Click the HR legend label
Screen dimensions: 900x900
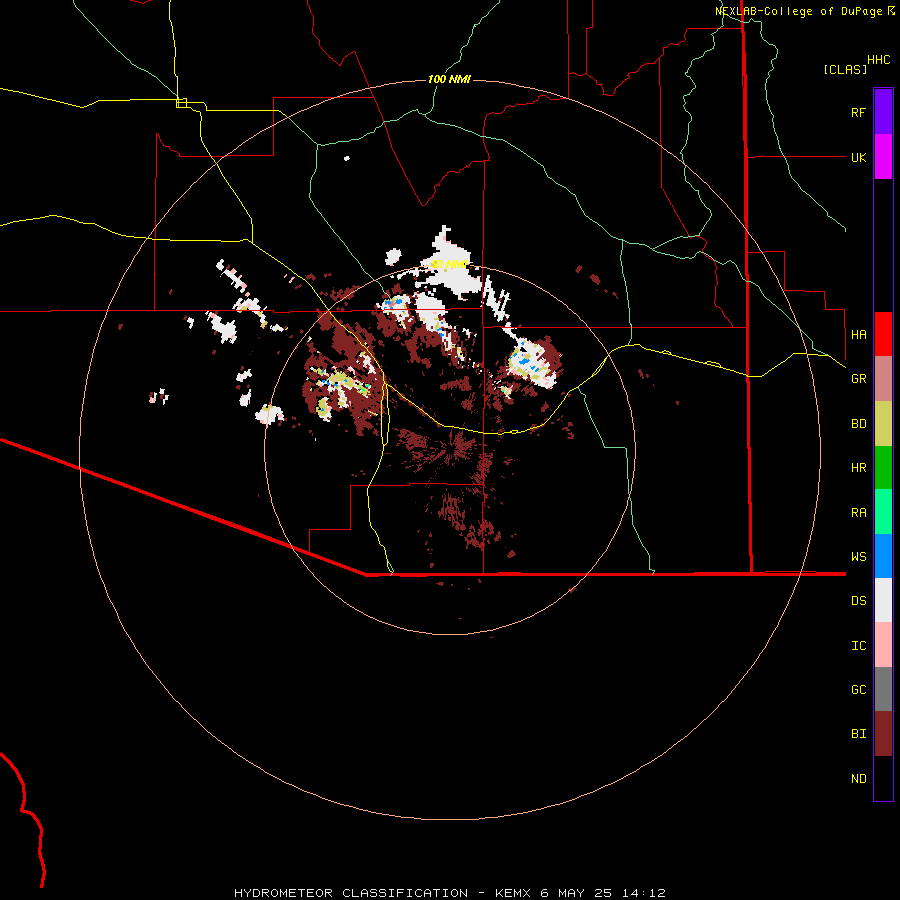pyautogui.click(x=858, y=468)
